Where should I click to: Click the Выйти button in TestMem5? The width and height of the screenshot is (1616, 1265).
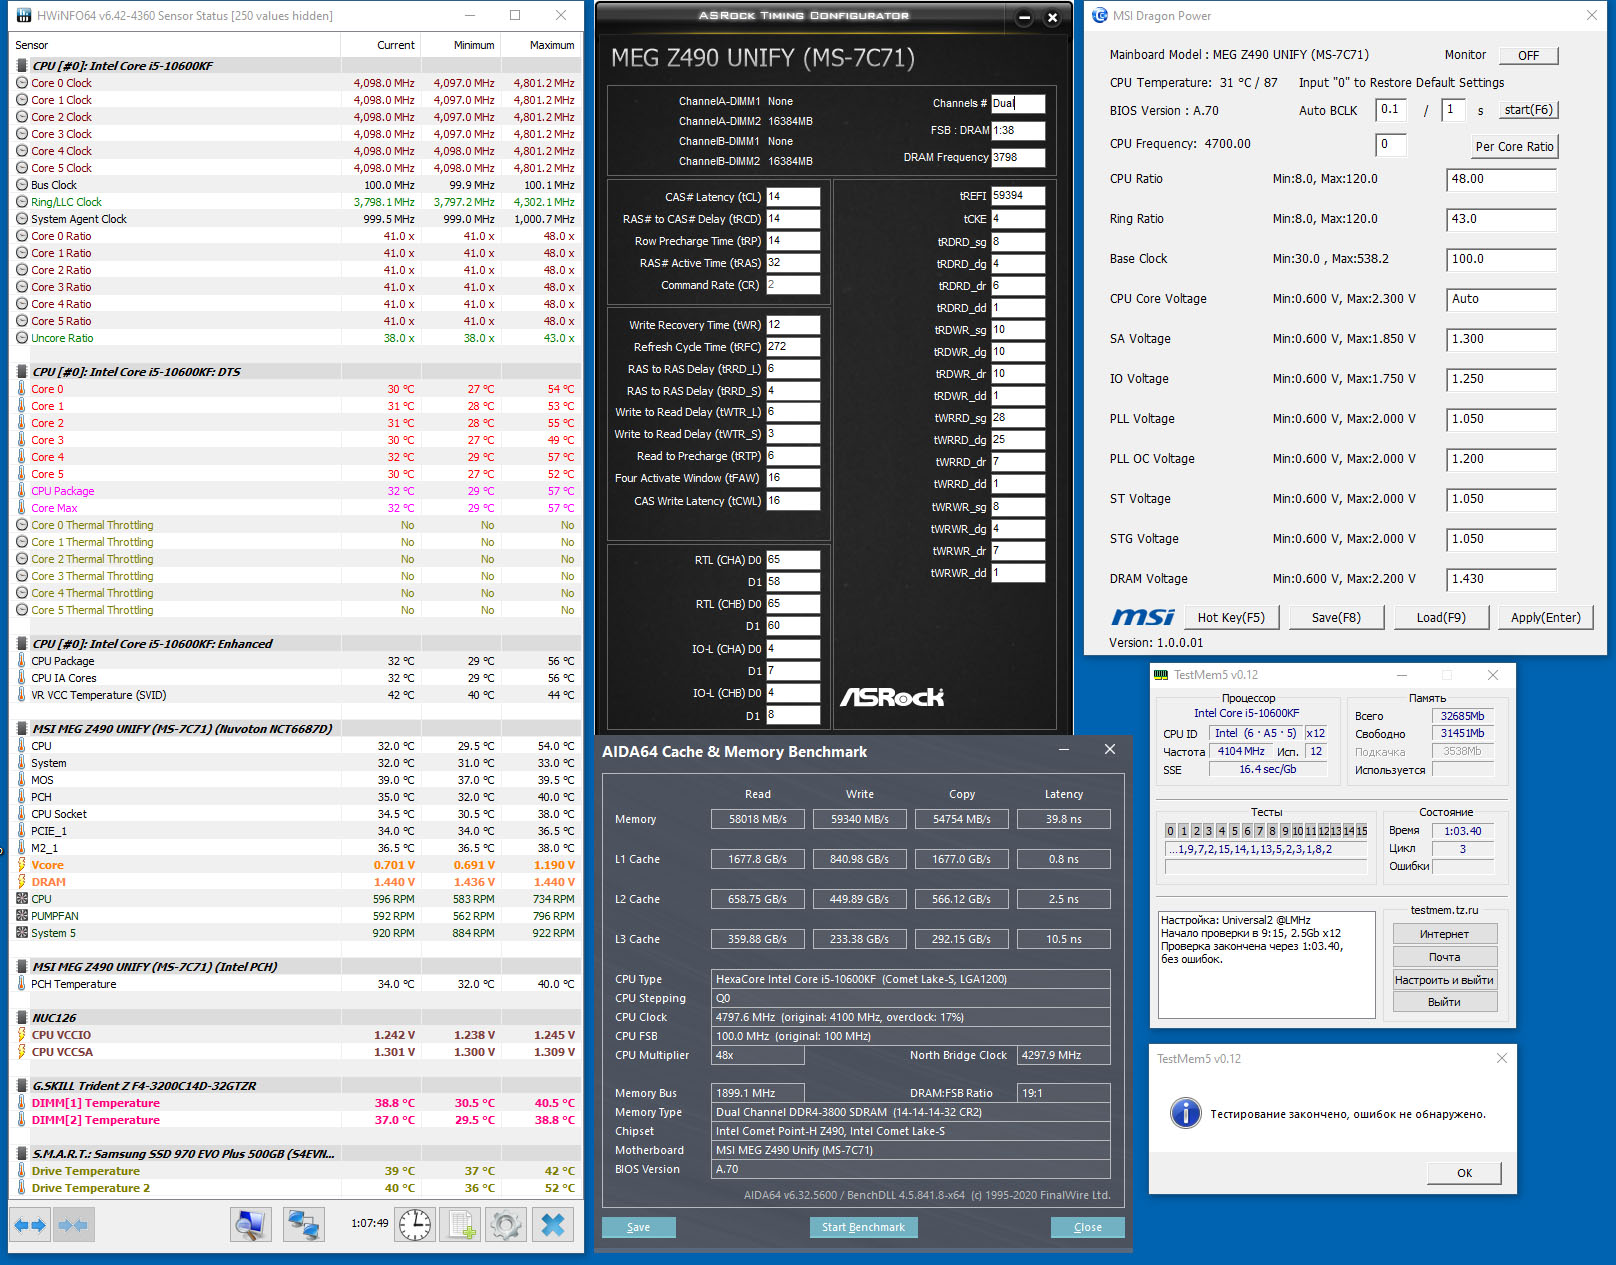click(1444, 1002)
